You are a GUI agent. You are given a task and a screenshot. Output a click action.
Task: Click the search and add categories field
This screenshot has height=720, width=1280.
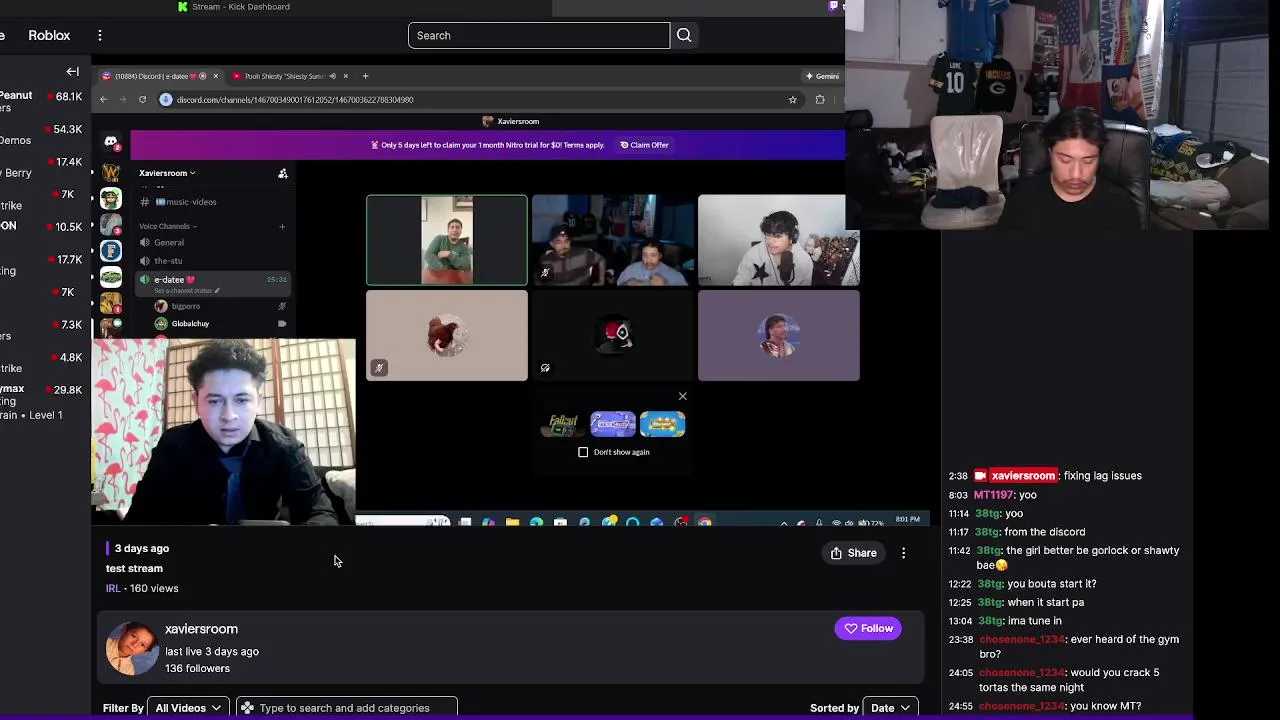pos(347,708)
